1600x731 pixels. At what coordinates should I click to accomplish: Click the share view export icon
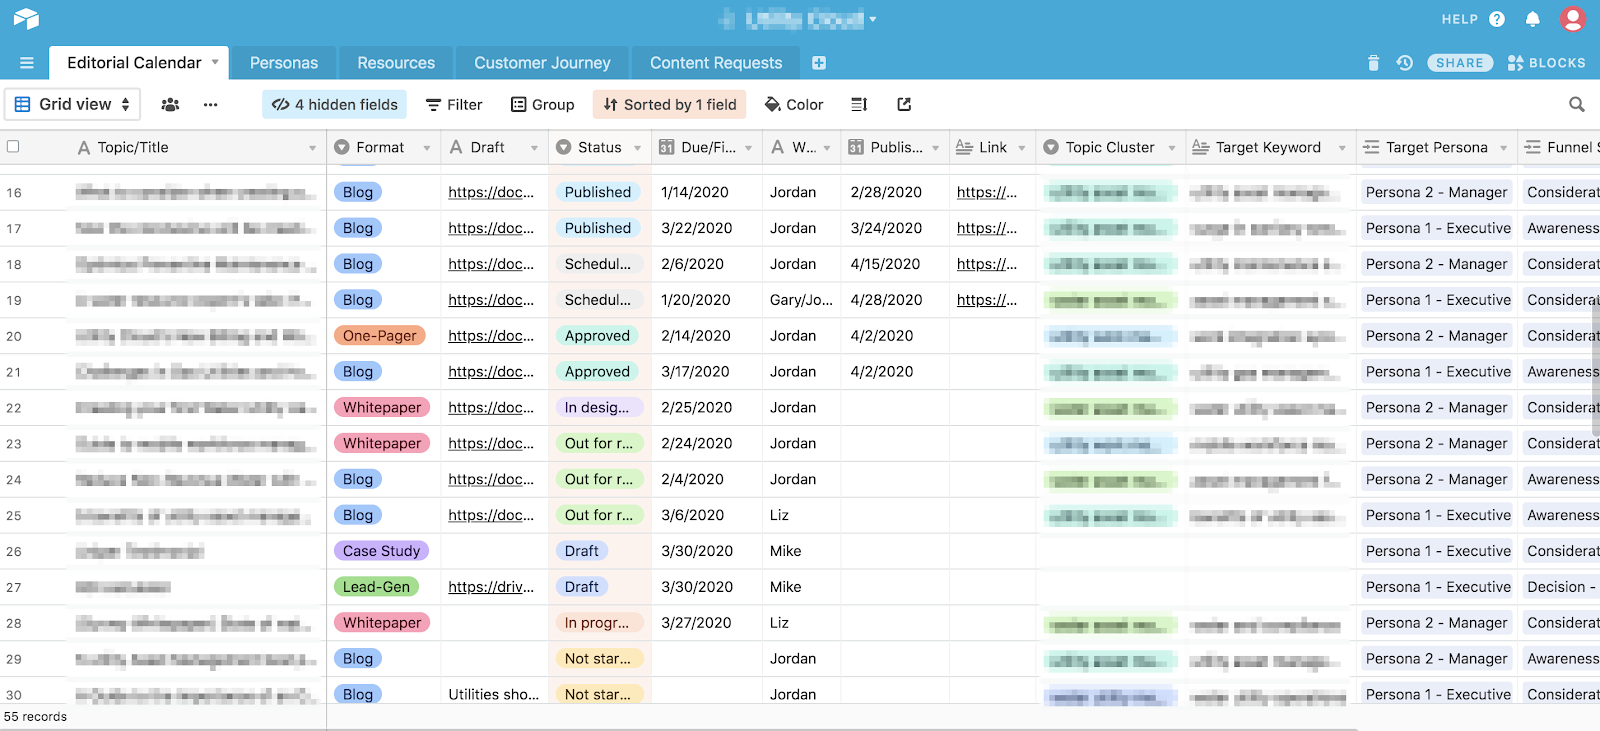coord(904,105)
